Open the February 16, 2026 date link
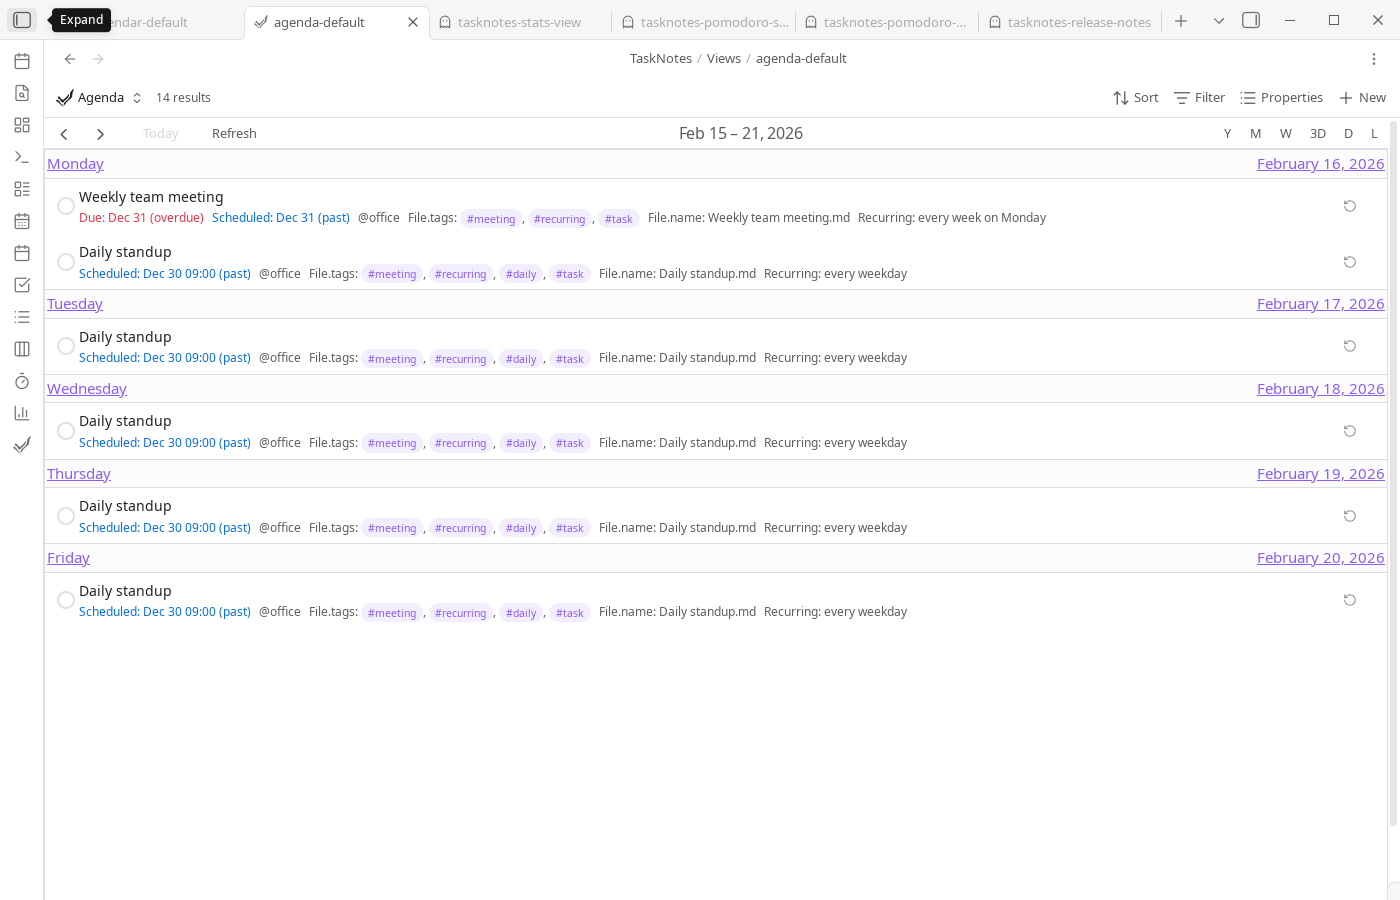This screenshot has width=1400, height=900. click(x=1320, y=163)
